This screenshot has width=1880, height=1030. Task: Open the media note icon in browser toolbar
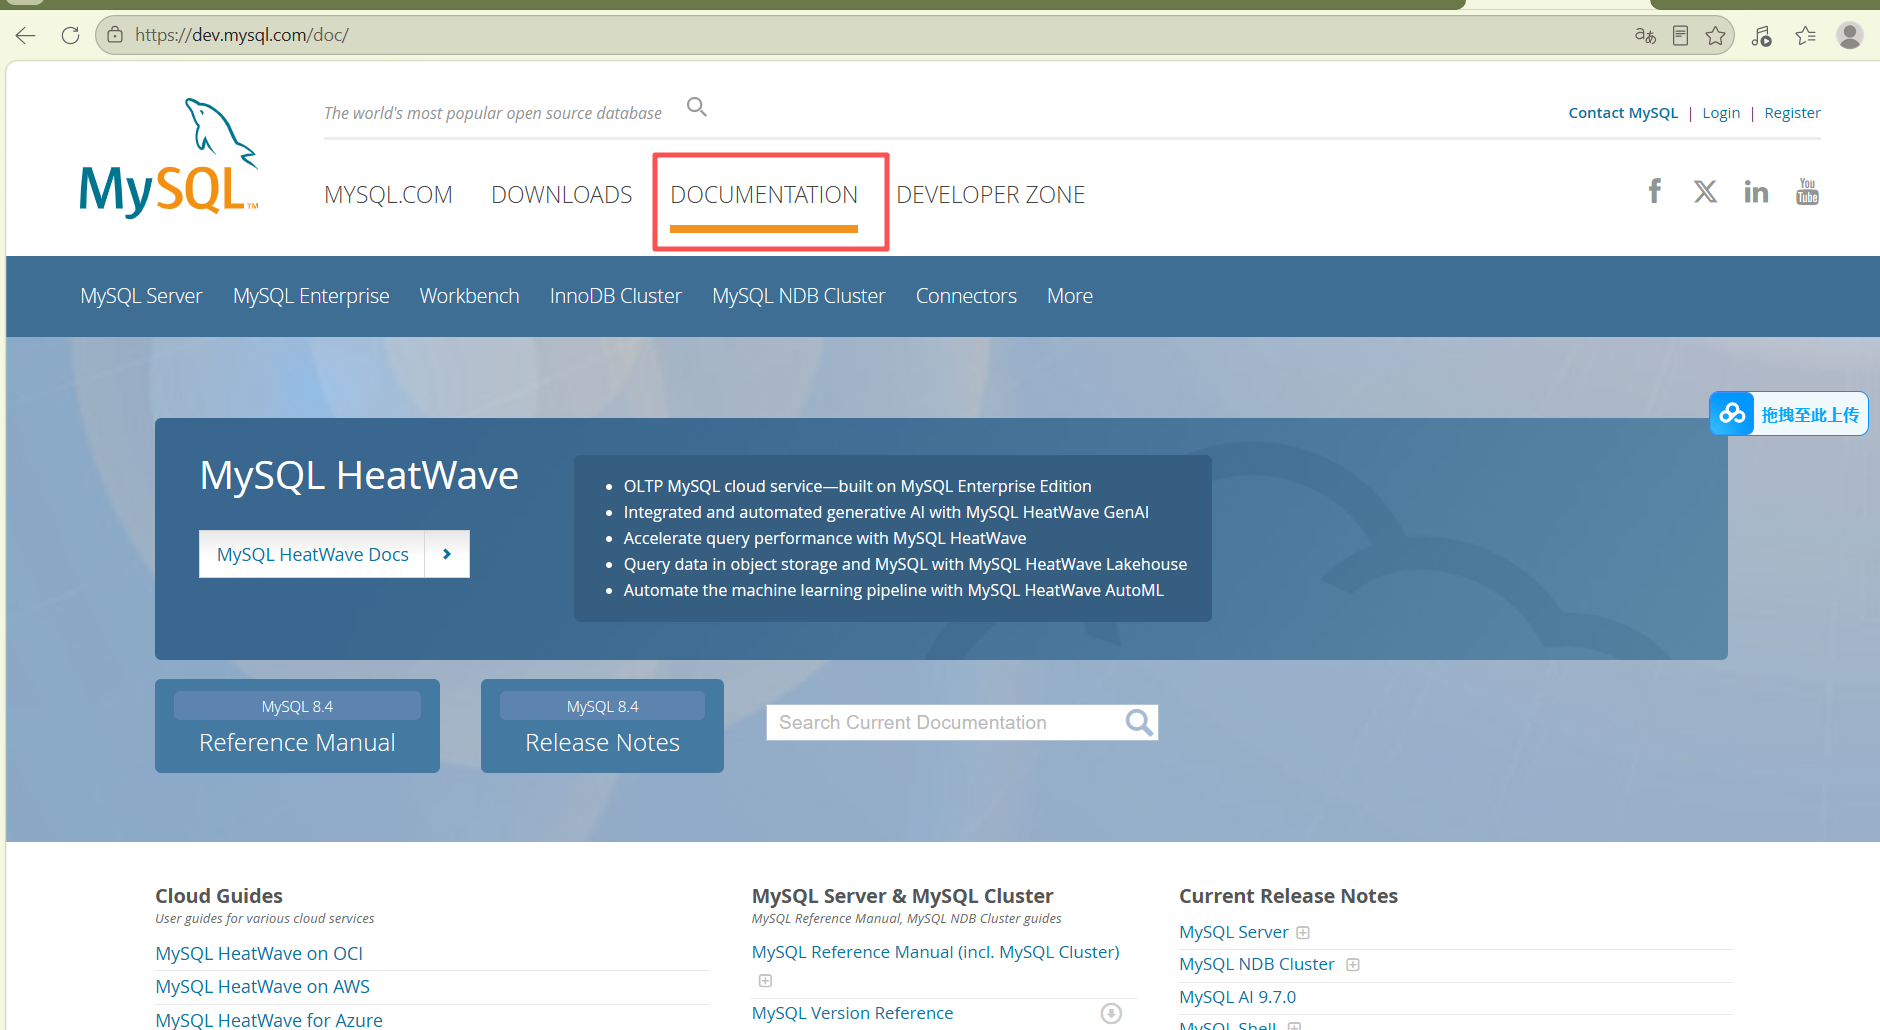pyautogui.click(x=1761, y=36)
